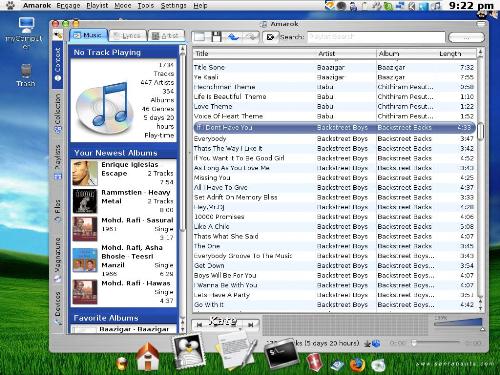Open the Magnatune sidebar panel
Viewport: 500px width, 375px height.
58,259
